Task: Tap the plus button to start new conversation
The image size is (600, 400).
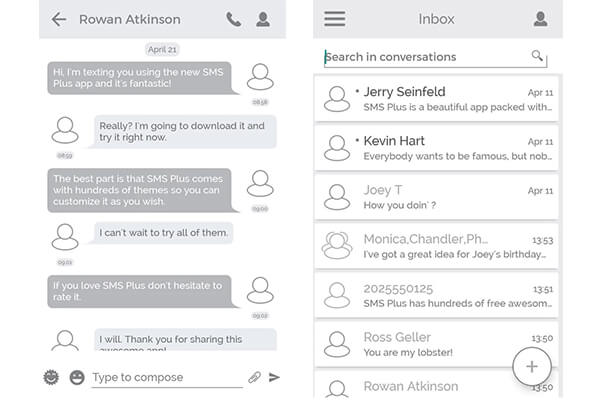Action: pyautogui.click(x=532, y=366)
